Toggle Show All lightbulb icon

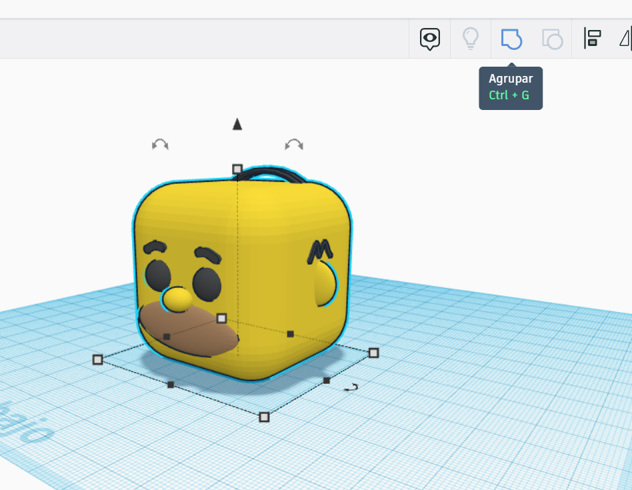[470, 39]
